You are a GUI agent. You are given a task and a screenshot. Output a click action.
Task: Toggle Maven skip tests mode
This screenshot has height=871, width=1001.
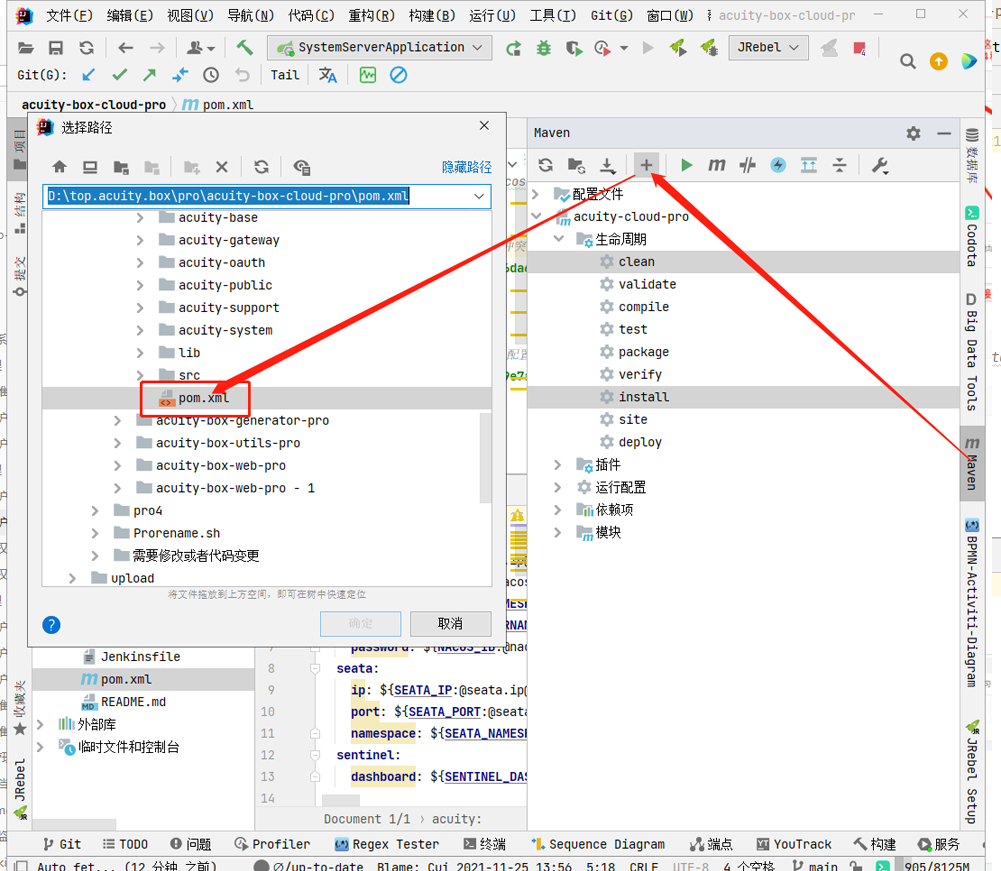point(778,165)
